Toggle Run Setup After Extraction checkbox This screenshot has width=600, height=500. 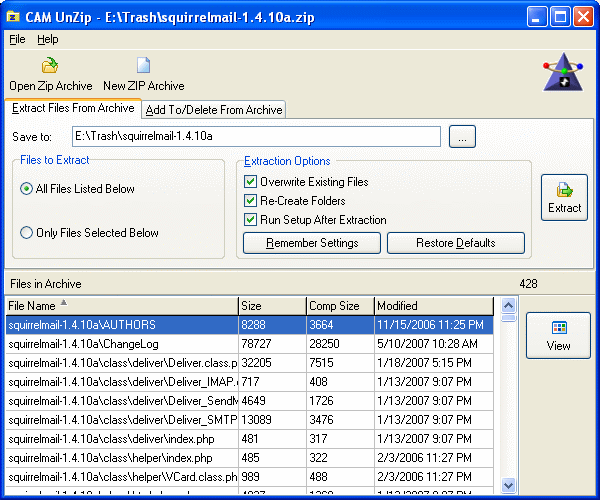(x=250, y=220)
